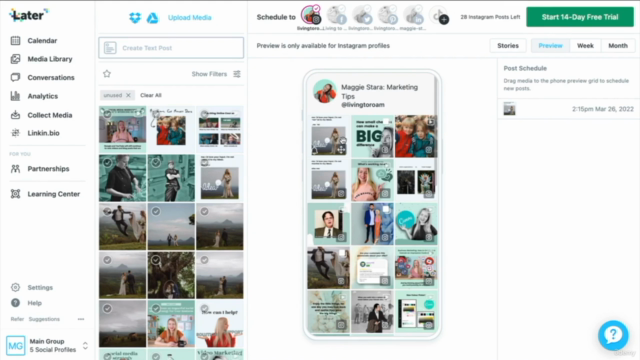Click Upload Media

189,18
